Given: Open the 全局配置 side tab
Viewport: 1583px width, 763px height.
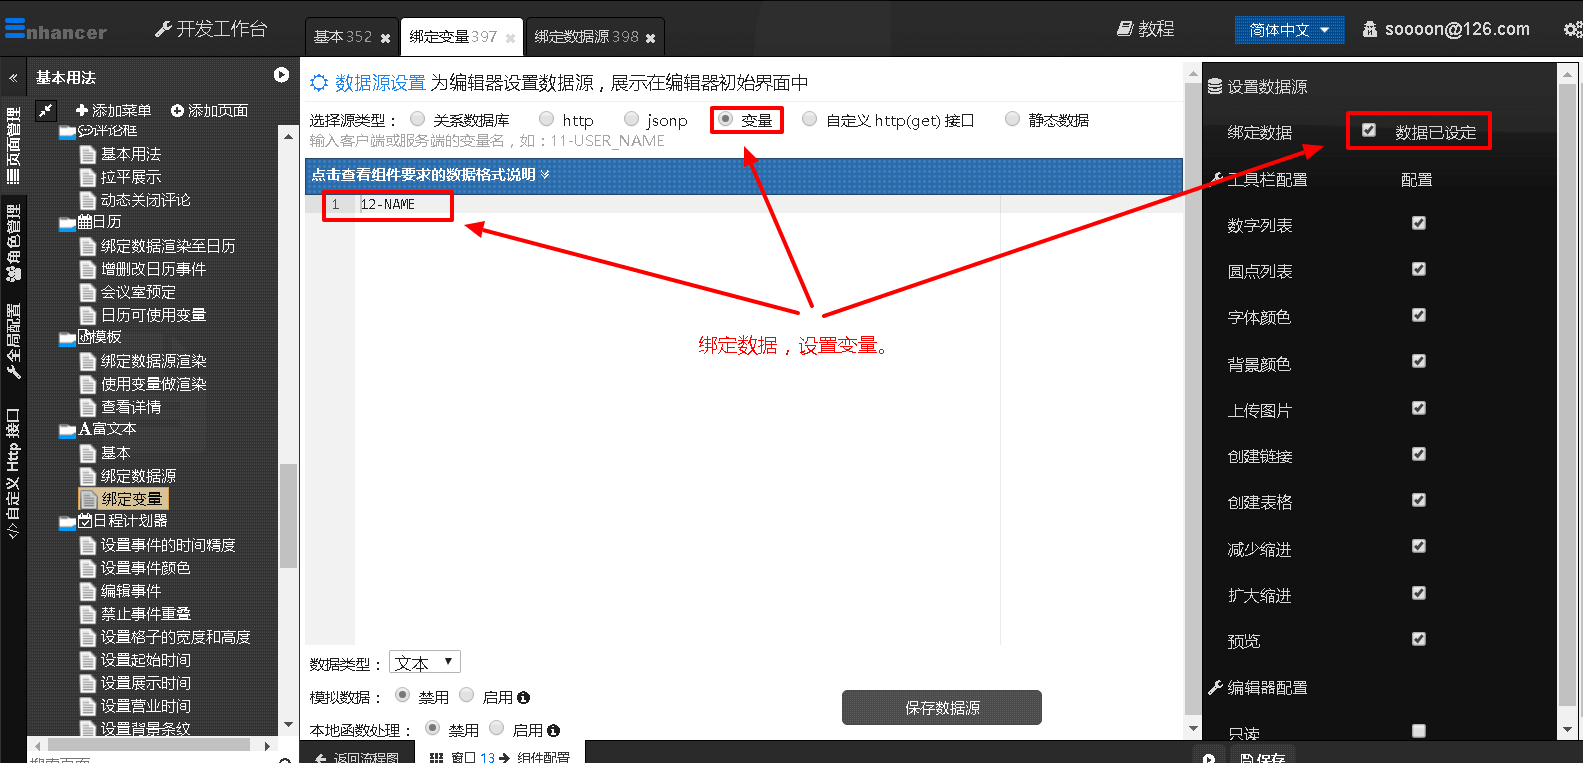Looking at the screenshot, I should click(x=14, y=341).
